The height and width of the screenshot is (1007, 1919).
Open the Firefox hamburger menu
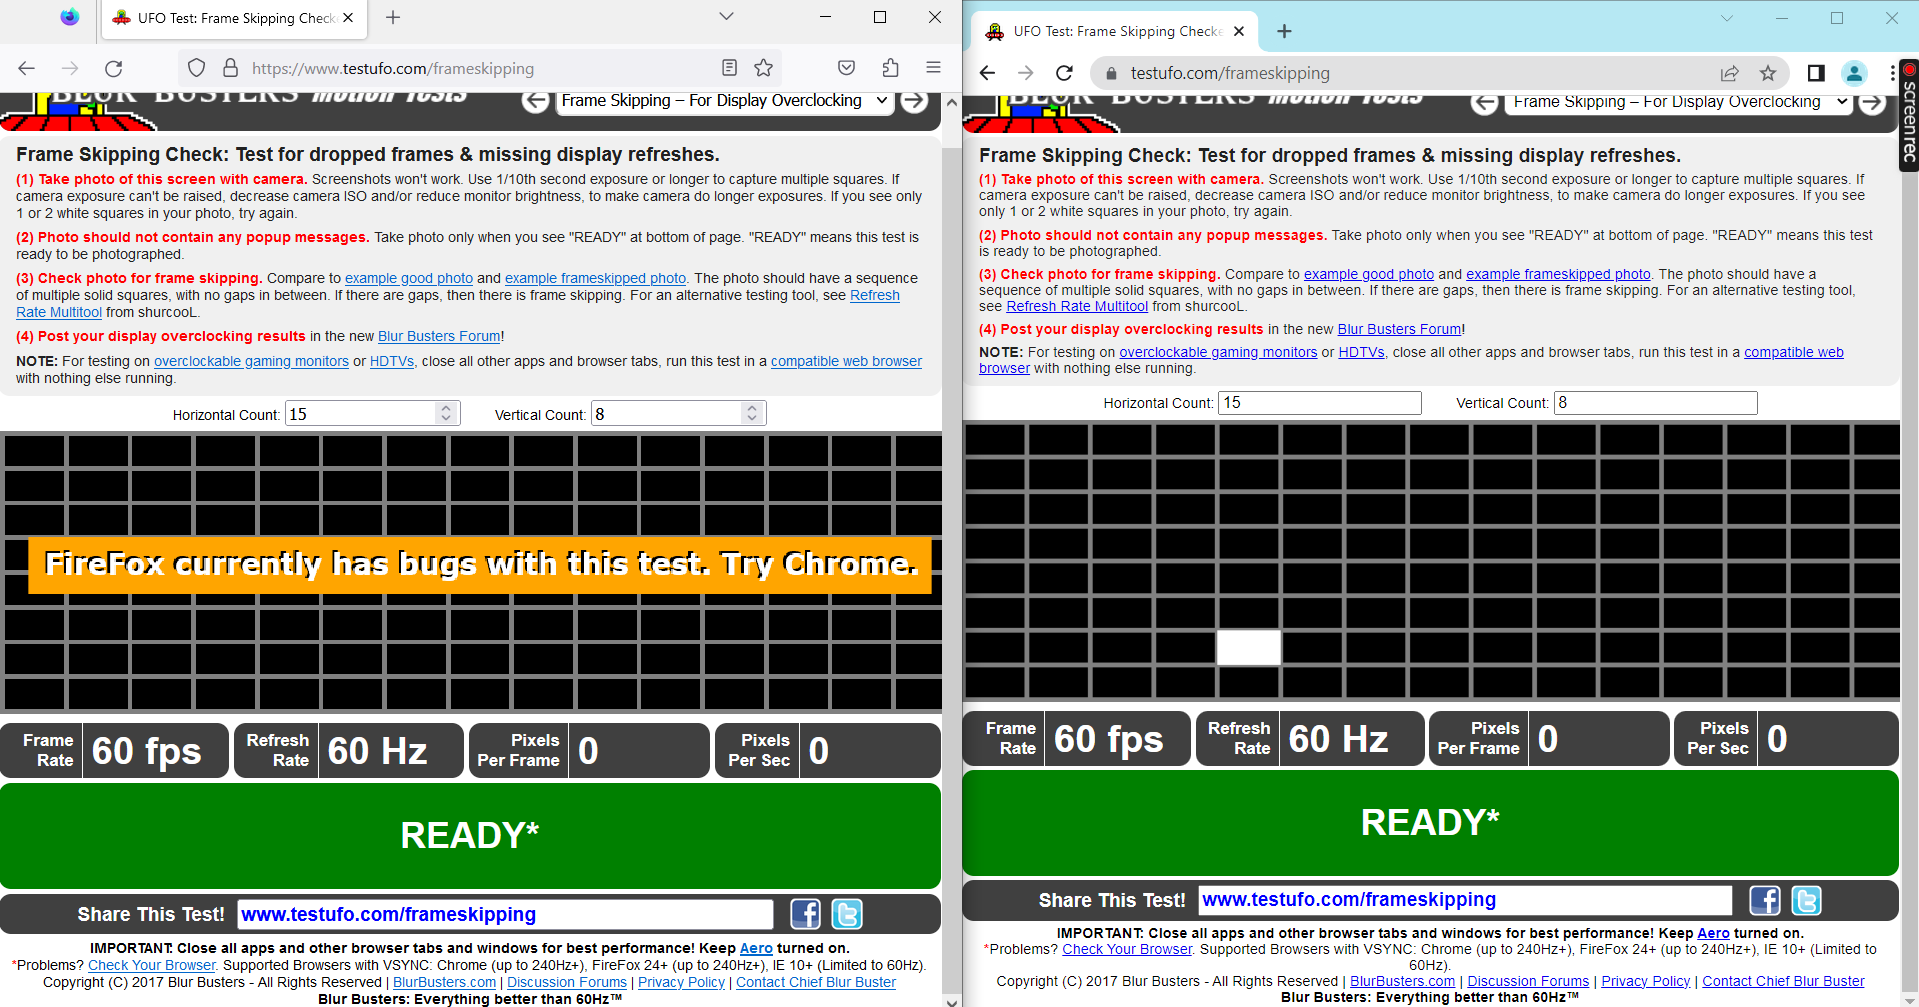coord(933,68)
